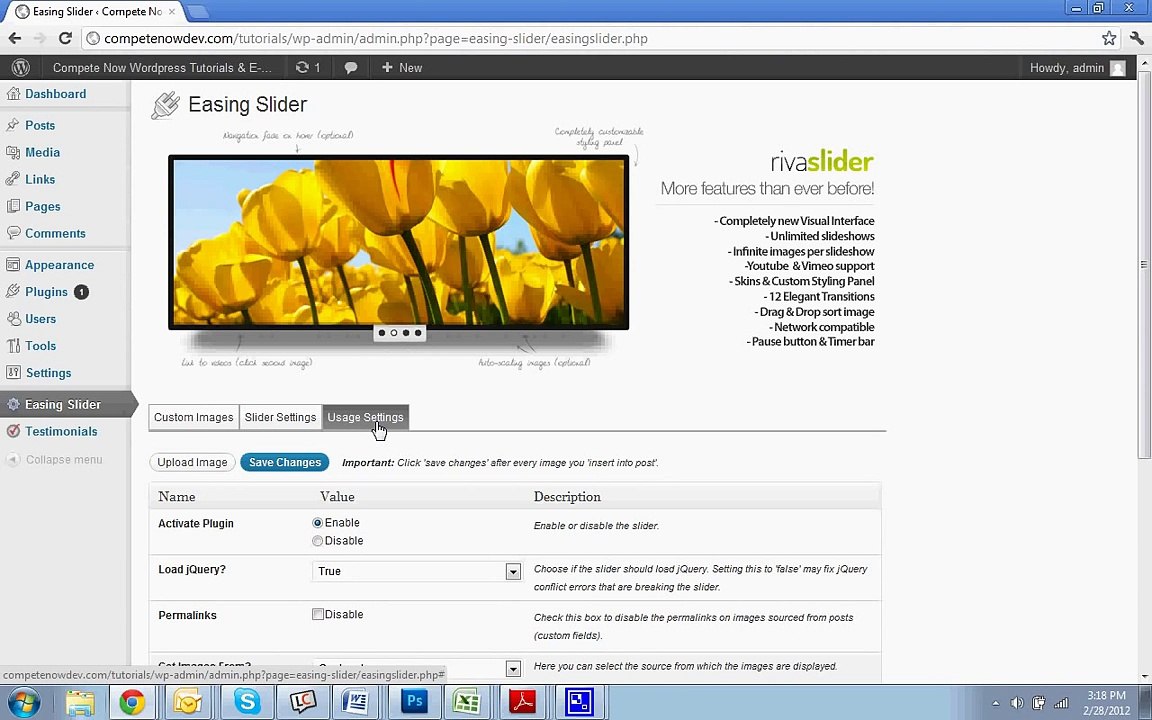
Task: Switch to the Slider Settings tab
Action: (x=280, y=417)
